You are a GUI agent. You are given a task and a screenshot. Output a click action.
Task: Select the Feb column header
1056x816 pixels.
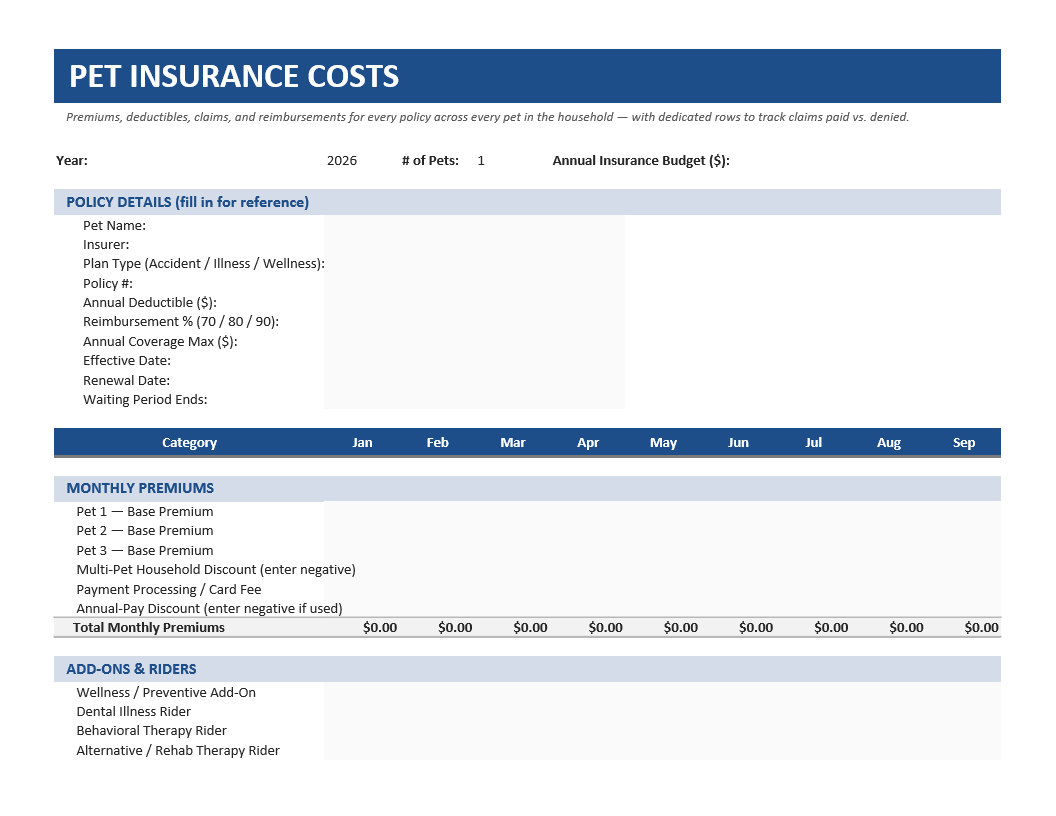437,442
